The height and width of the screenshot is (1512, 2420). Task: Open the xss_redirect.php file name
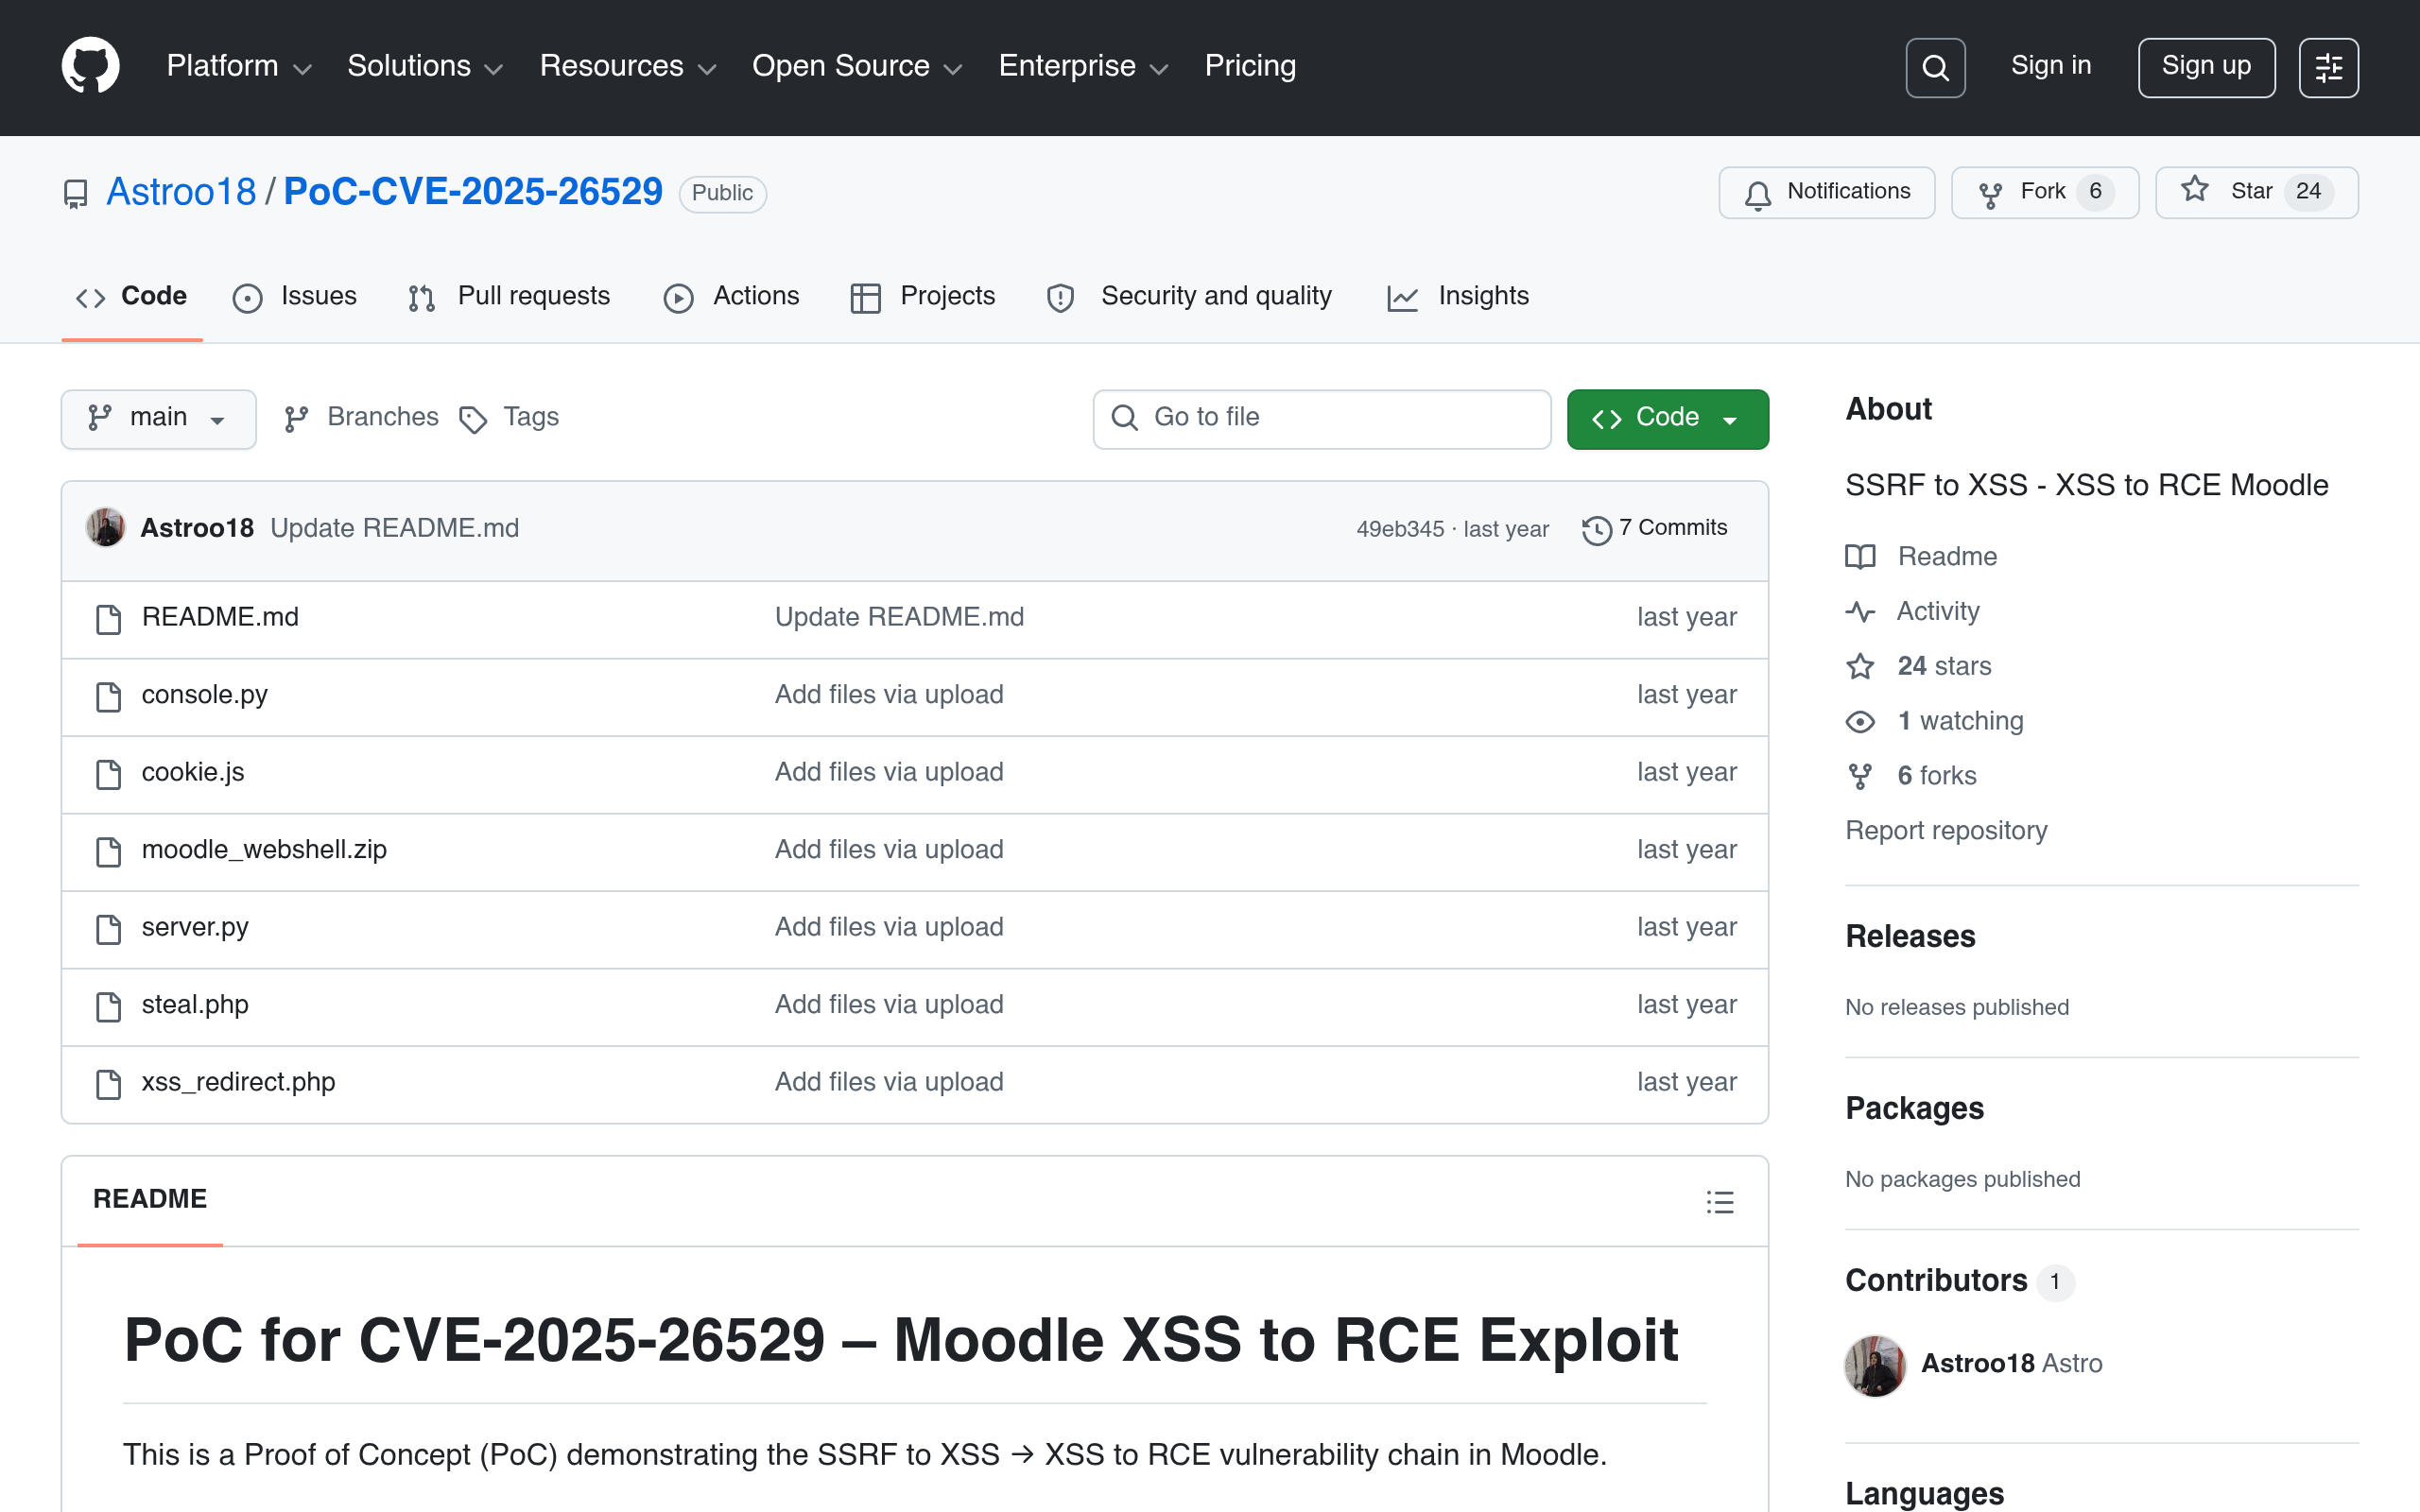click(238, 1083)
